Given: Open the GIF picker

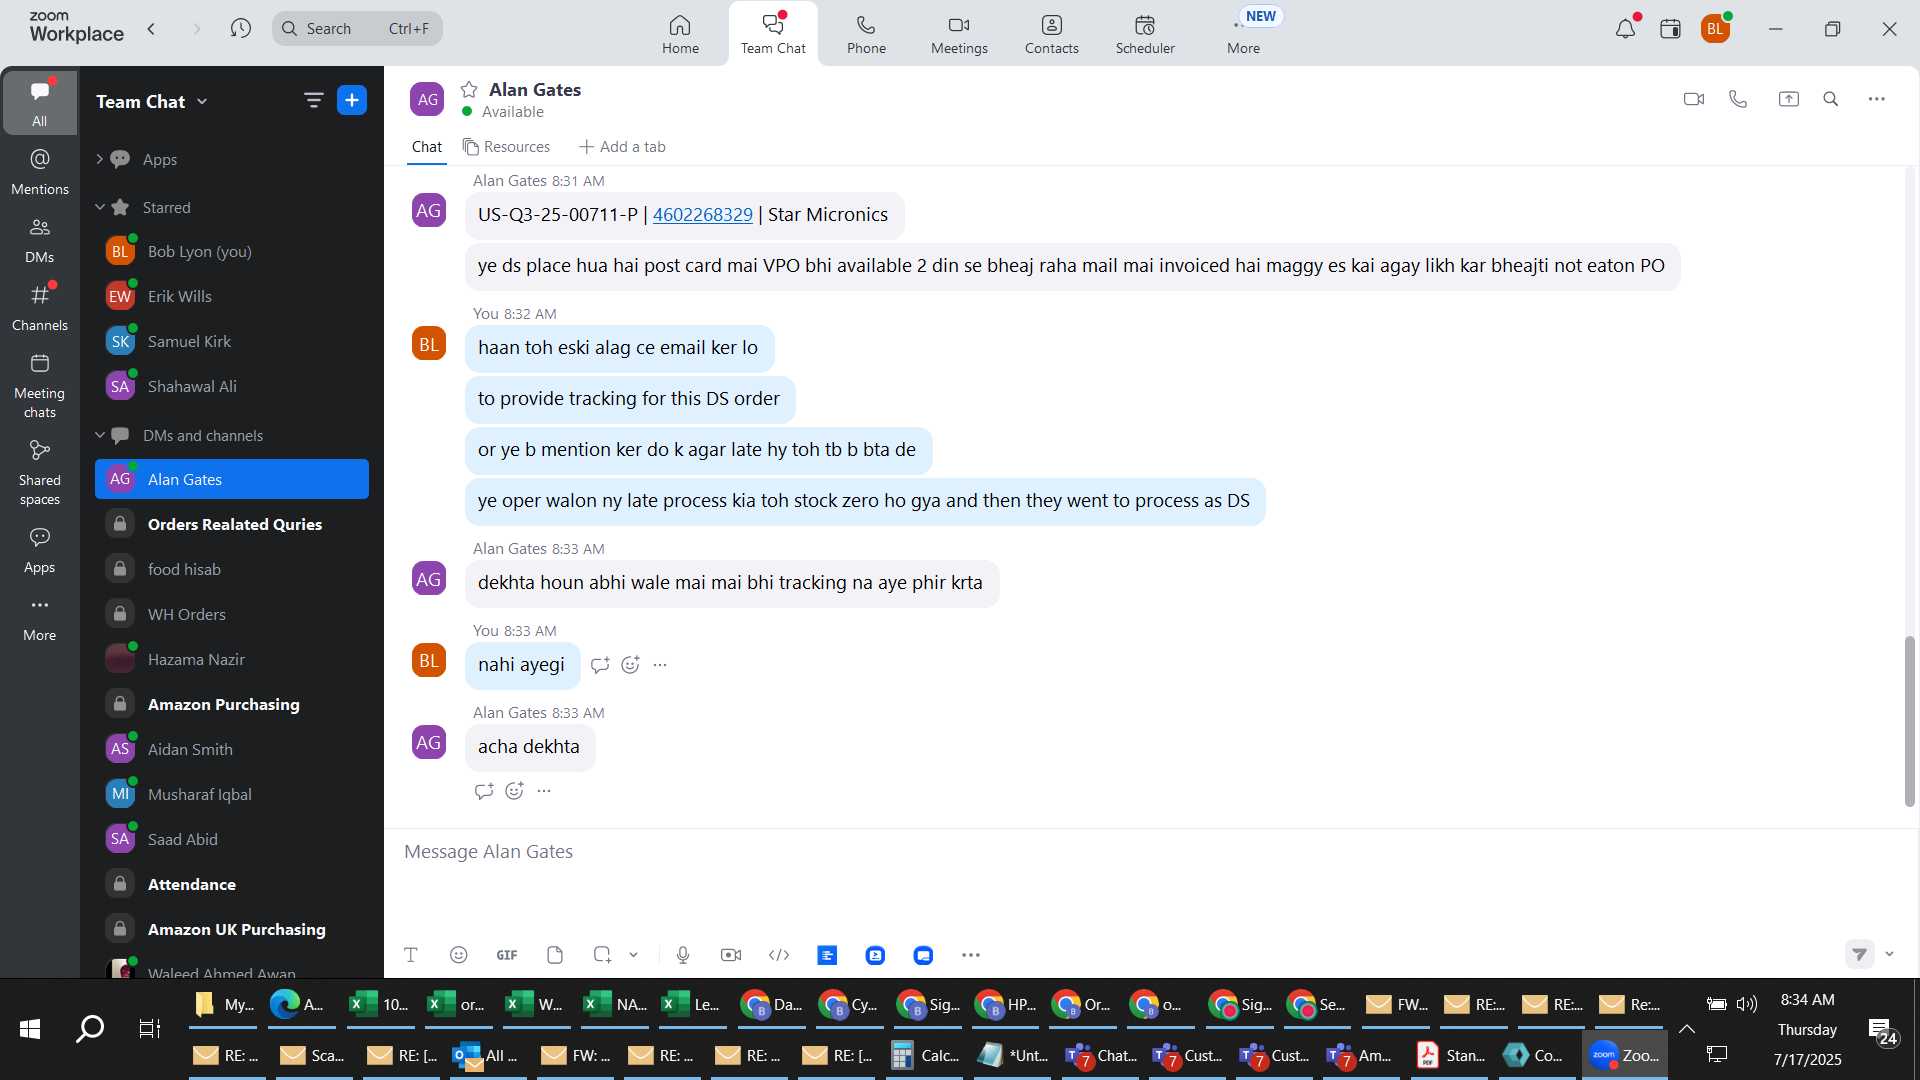Looking at the screenshot, I should pos(507,955).
